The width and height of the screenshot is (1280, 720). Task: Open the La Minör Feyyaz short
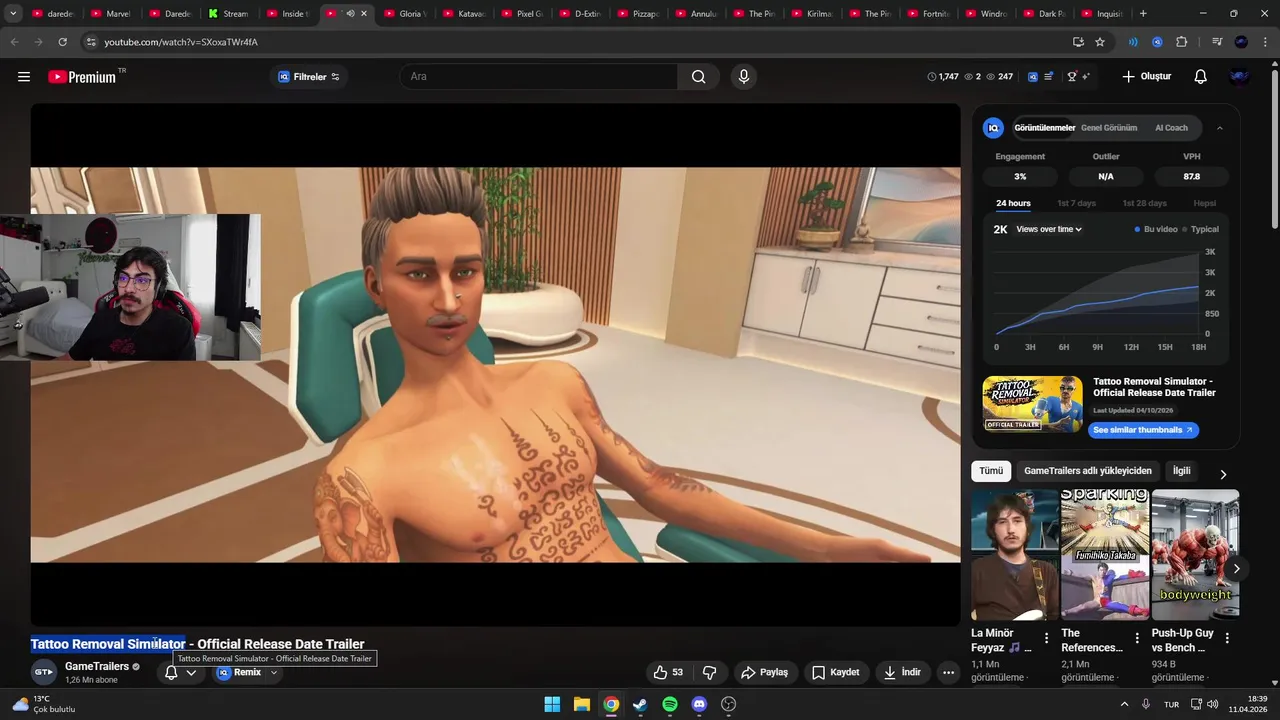coord(1015,555)
